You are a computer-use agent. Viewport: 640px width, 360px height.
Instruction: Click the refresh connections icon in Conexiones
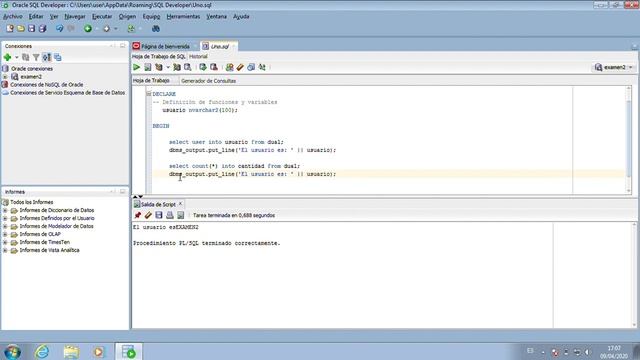coord(26,58)
